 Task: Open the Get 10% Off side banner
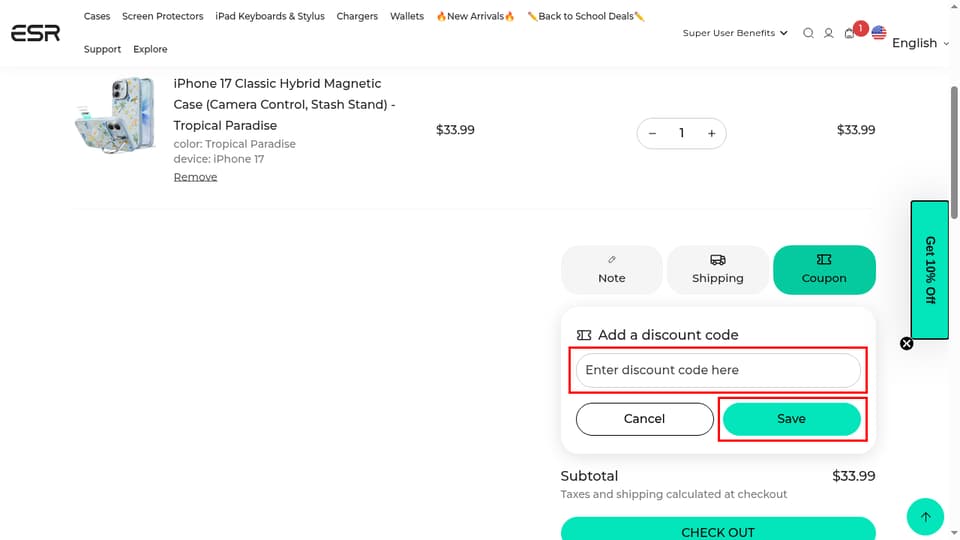[929, 270]
